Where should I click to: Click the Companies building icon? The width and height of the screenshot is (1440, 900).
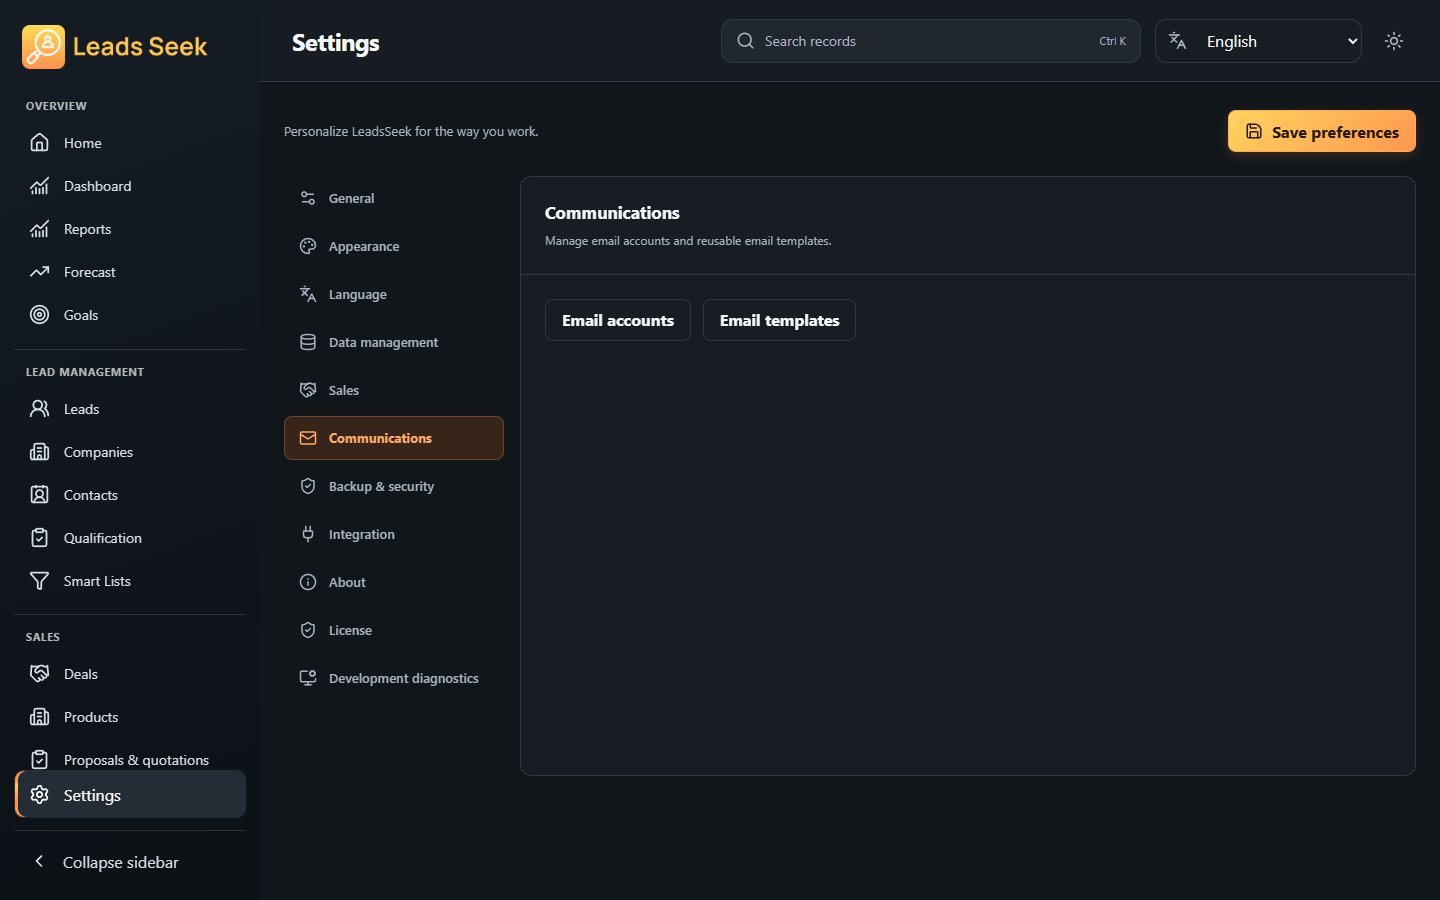(39, 452)
